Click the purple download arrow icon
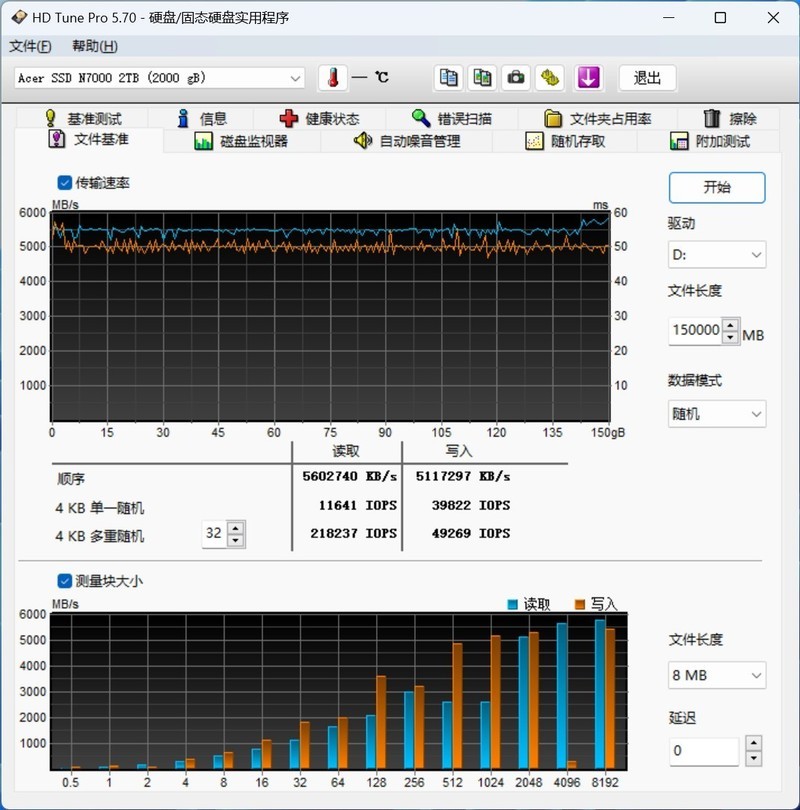 [589, 78]
